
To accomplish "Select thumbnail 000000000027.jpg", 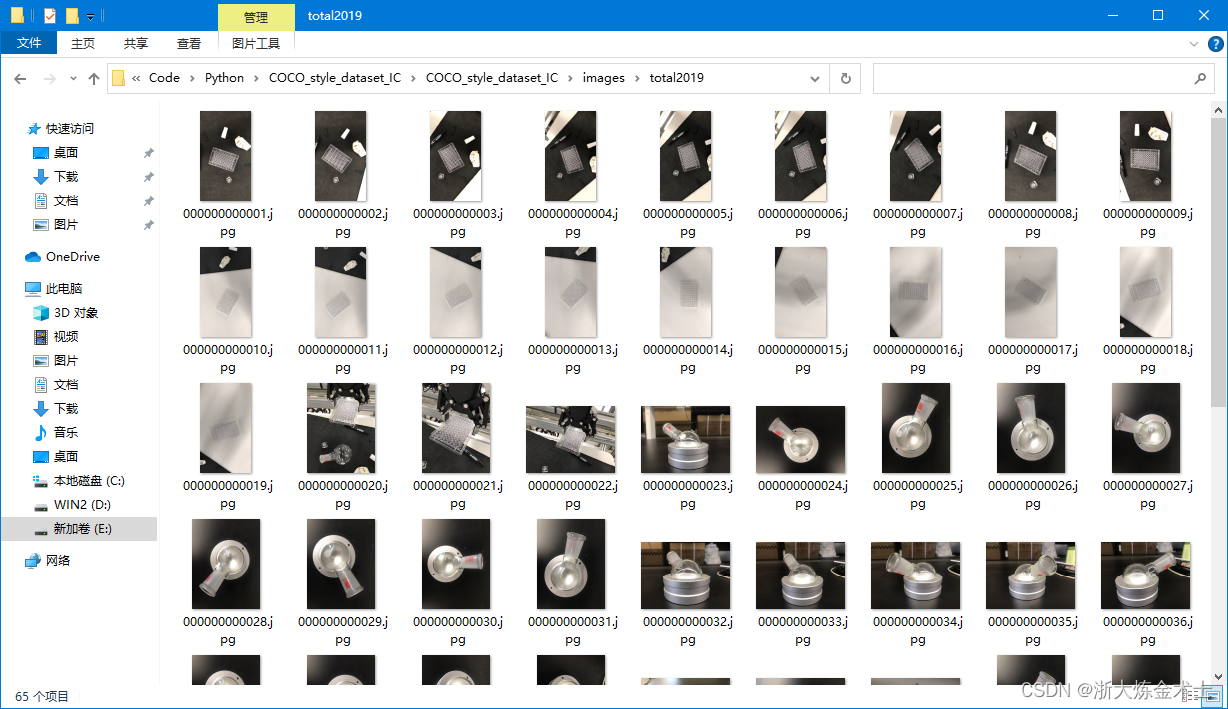I will [1146, 428].
